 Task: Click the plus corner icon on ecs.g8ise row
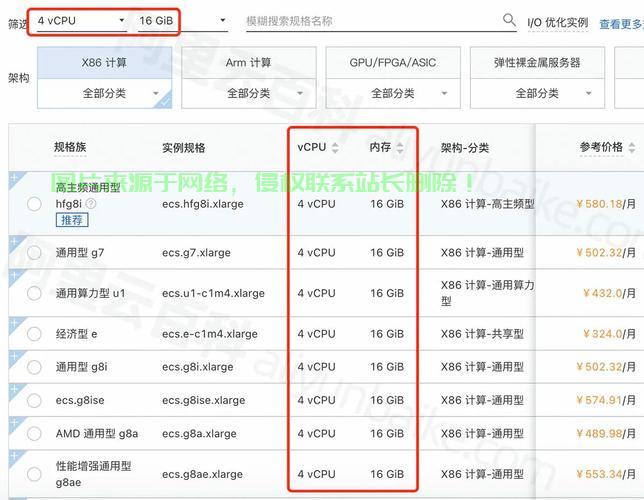pyautogui.click(x=15, y=389)
